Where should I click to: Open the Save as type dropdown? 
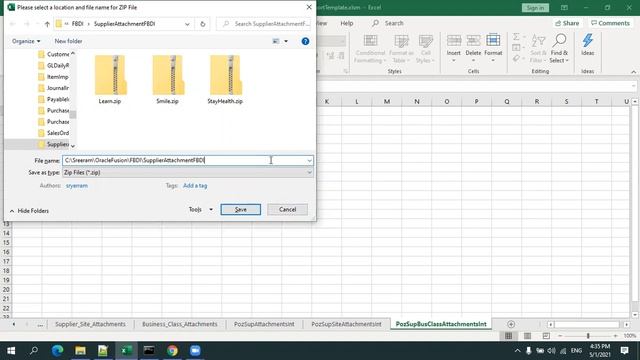click(188, 173)
